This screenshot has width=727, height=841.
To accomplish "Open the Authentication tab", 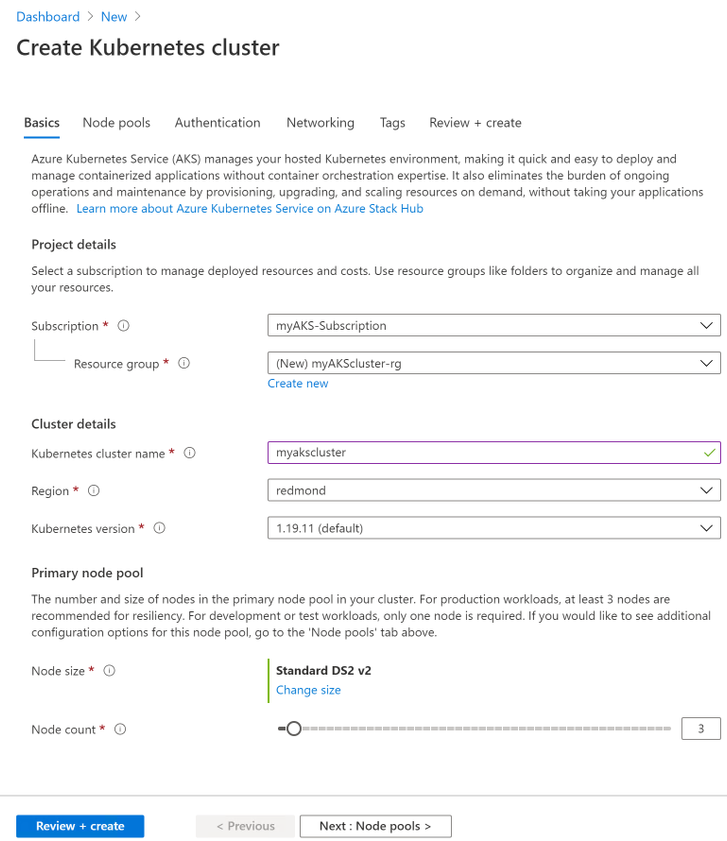I will point(217,123).
